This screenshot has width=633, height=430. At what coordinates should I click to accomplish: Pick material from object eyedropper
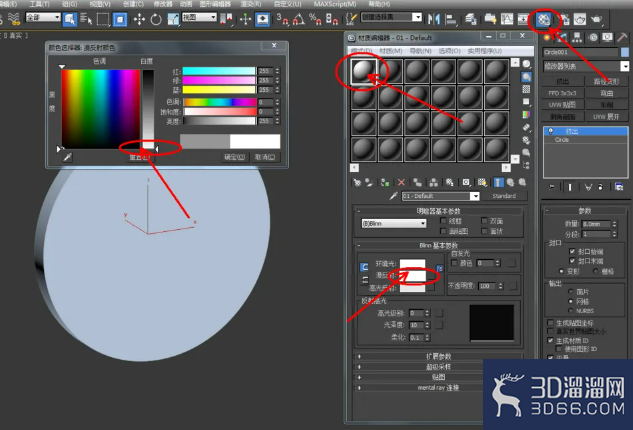pyautogui.click(x=393, y=196)
